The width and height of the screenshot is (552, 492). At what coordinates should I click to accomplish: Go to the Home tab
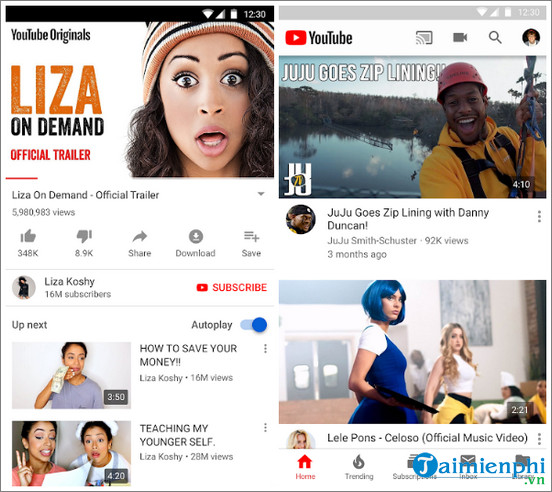point(305,467)
